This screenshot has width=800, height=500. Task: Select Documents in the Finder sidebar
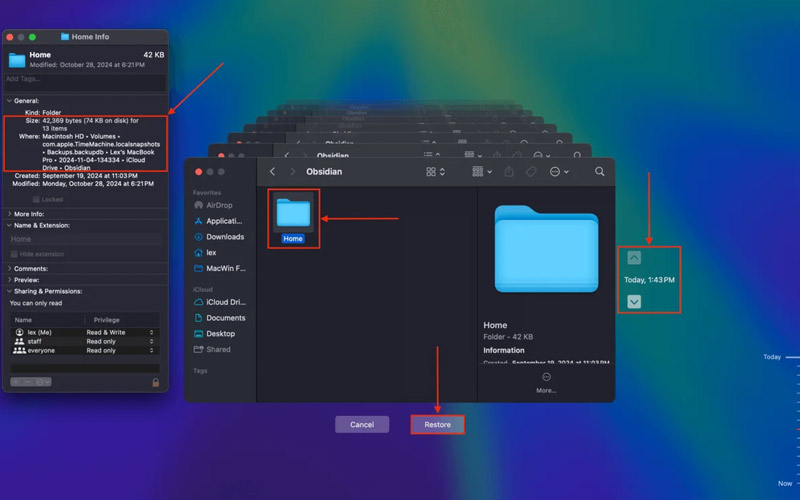pyautogui.click(x=224, y=318)
